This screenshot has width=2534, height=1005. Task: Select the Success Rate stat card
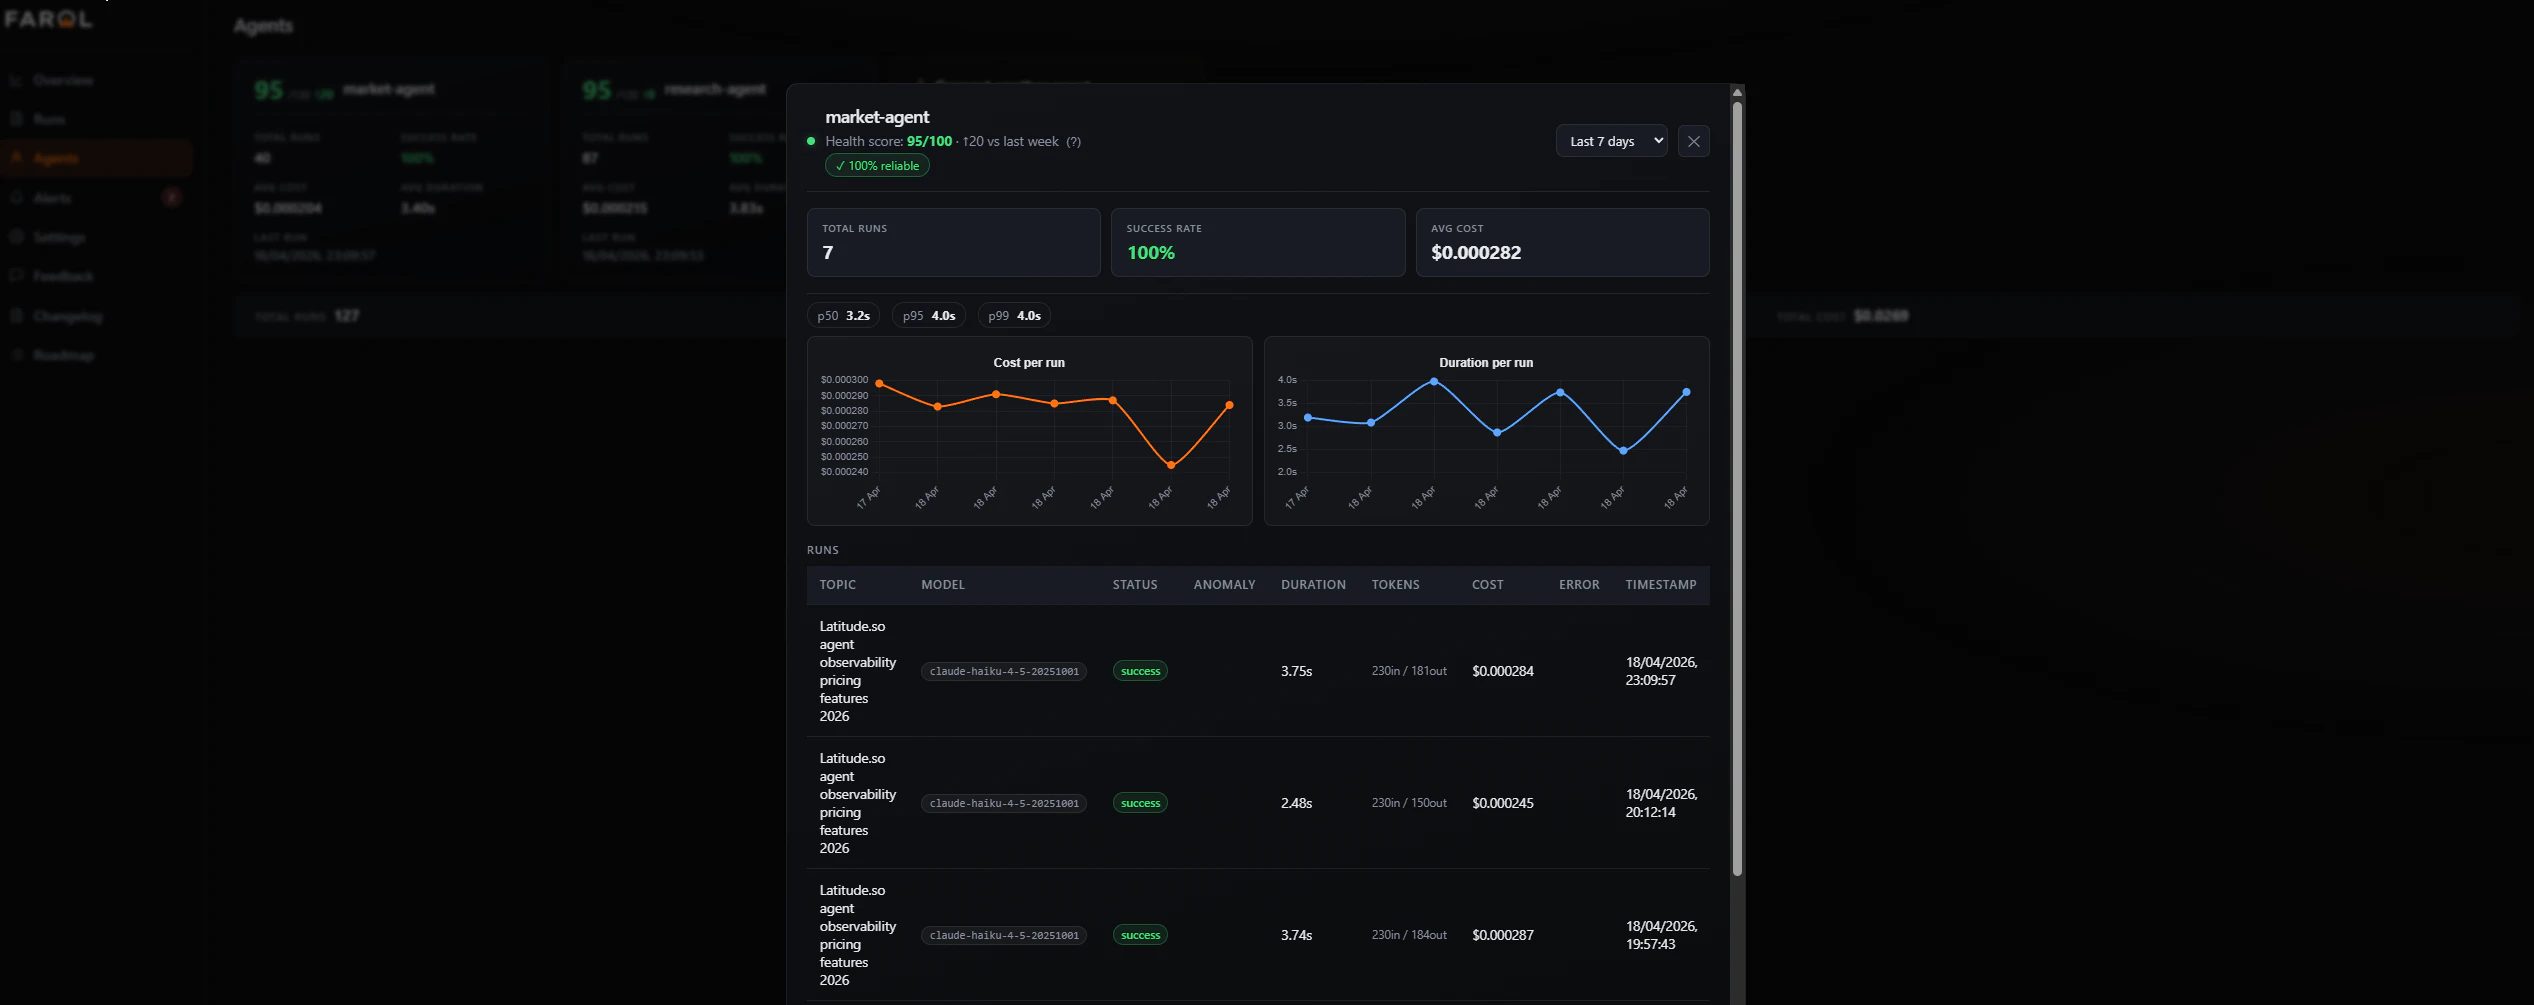[1258, 242]
